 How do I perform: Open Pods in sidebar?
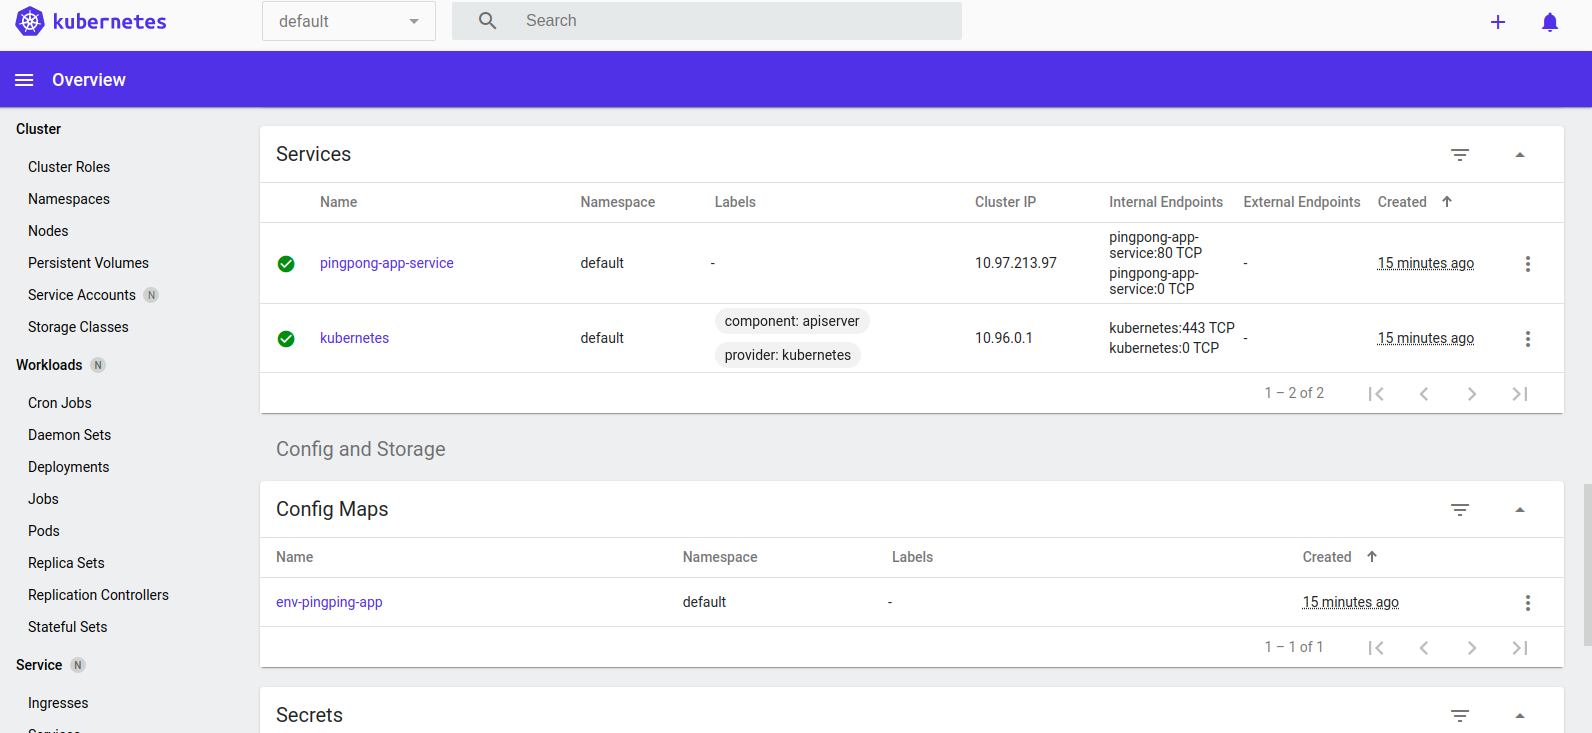pyautogui.click(x=44, y=531)
